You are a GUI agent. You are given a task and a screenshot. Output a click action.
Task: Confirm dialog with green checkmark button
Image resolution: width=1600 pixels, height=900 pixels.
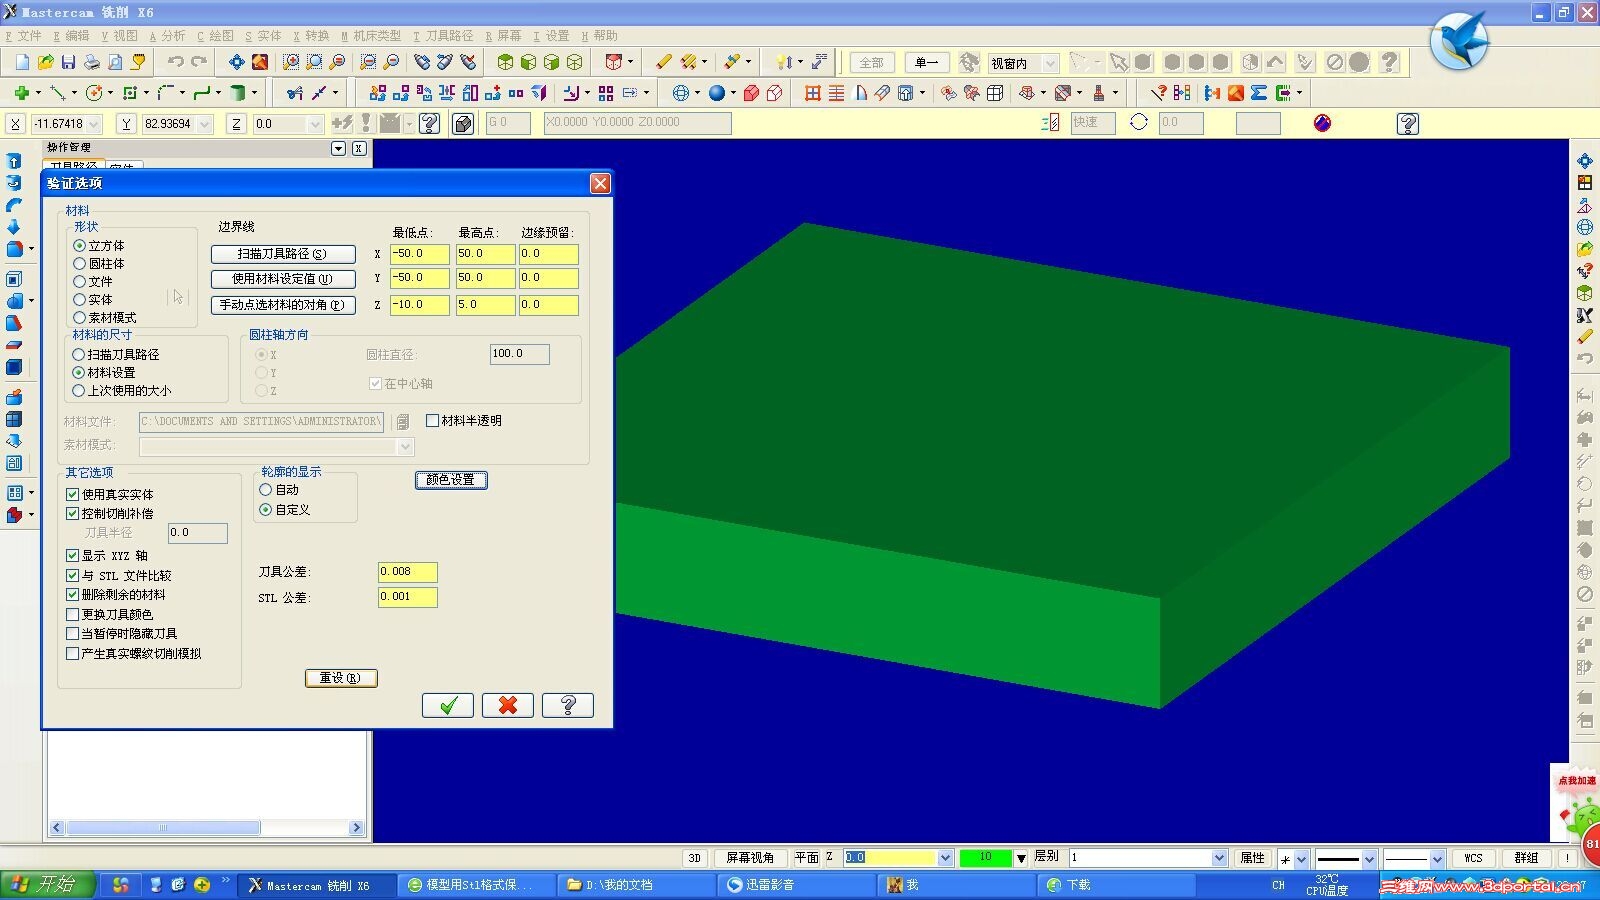(448, 705)
